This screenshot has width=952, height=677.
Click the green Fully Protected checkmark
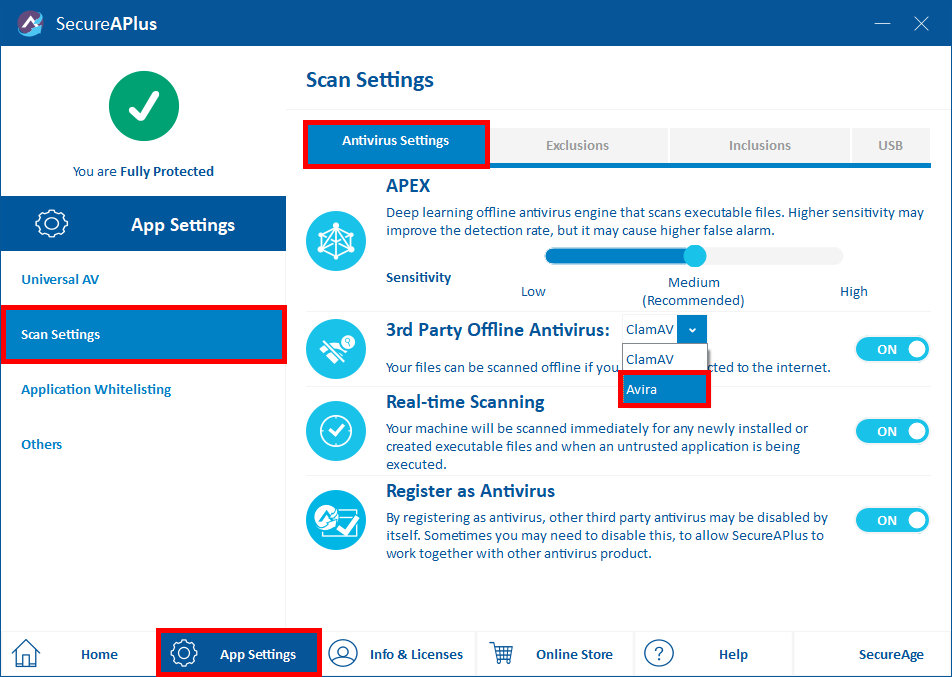pyautogui.click(x=143, y=105)
